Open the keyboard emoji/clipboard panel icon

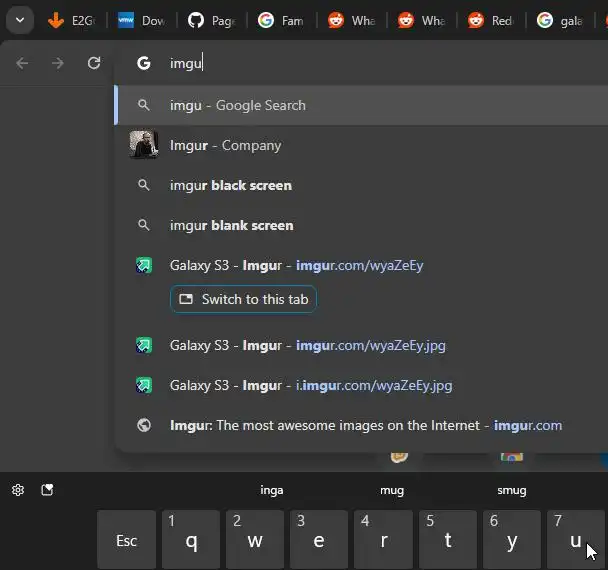point(47,490)
